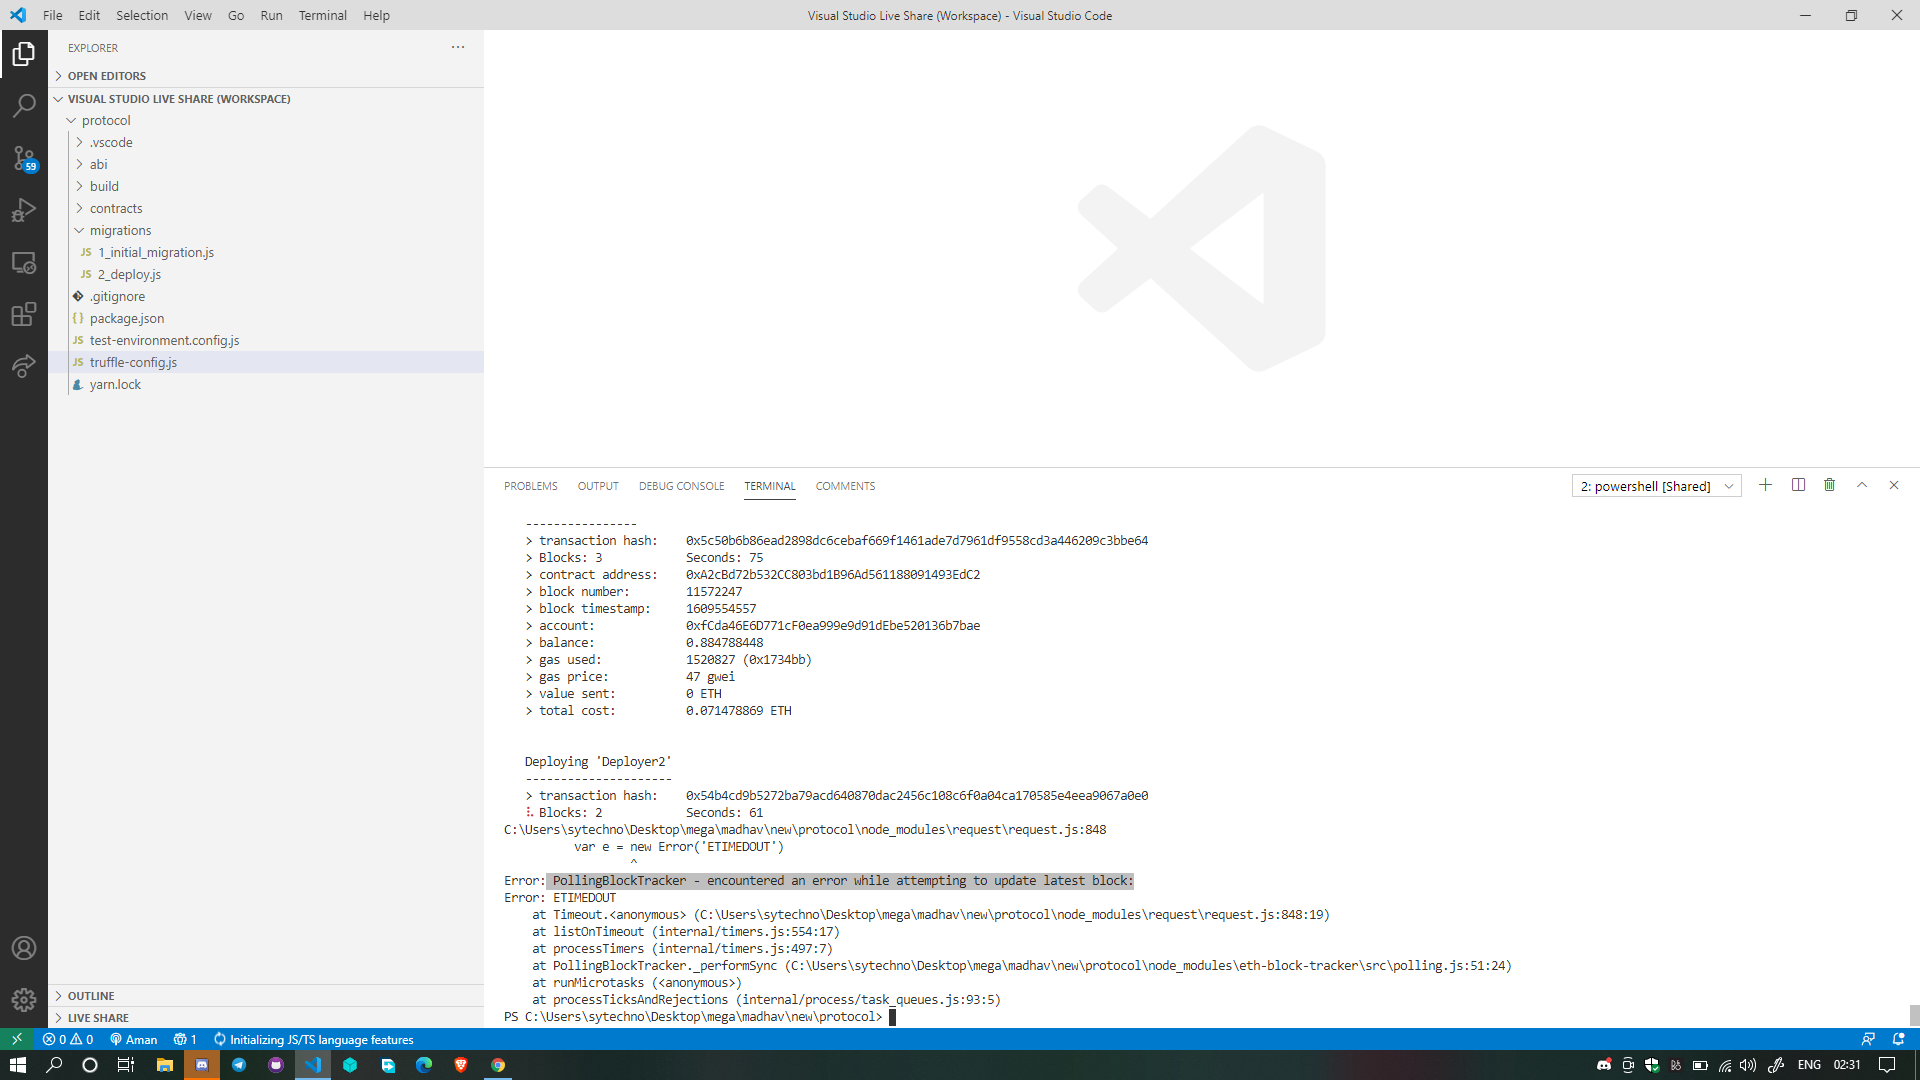Switch to the Debug Console tab
The width and height of the screenshot is (1920, 1080).
[682, 486]
